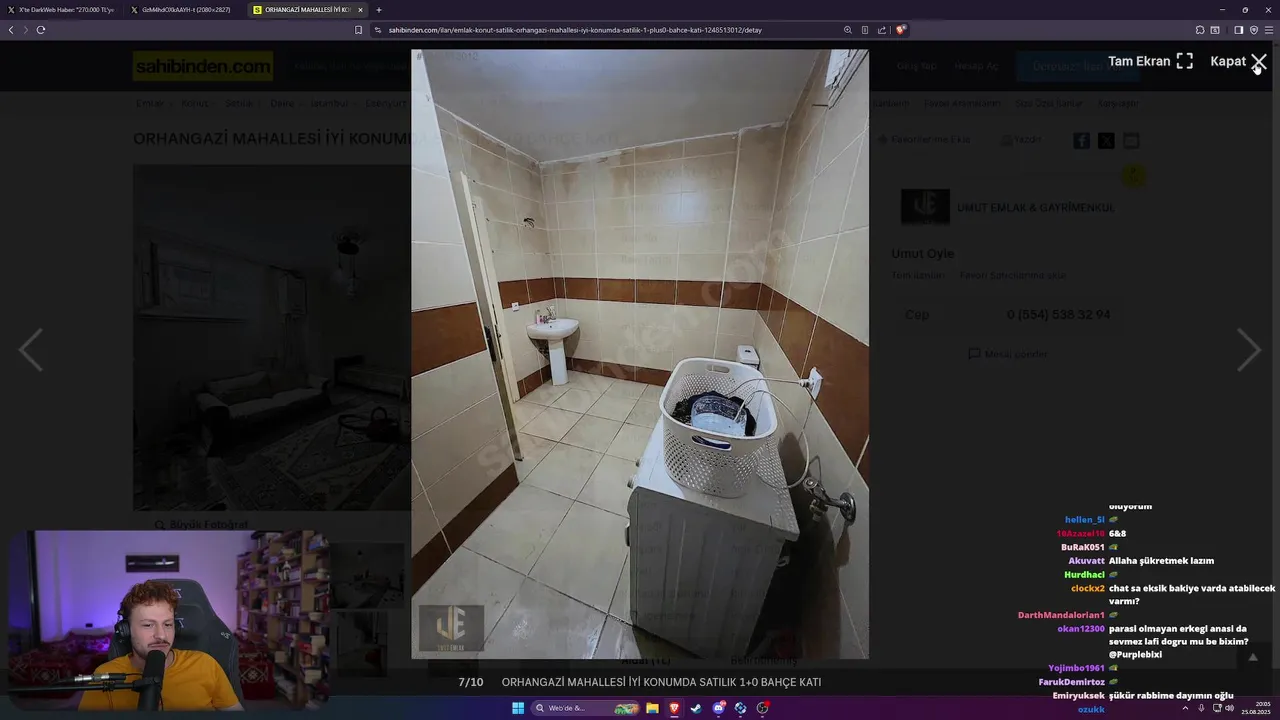The width and height of the screenshot is (1280, 720).
Task: Show hidden system tray icons
Action: click(x=1186, y=708)
